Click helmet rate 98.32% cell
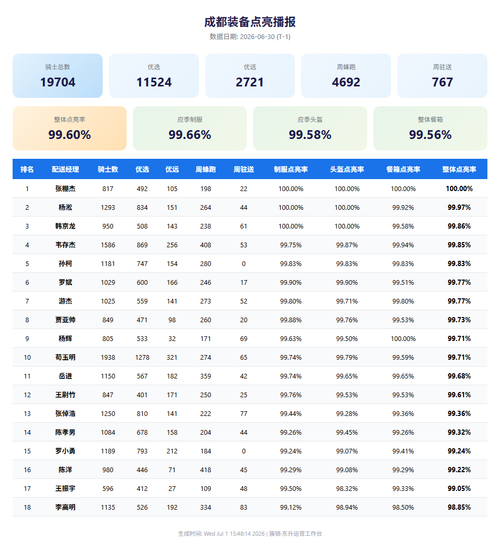 [x=347, y=489]
